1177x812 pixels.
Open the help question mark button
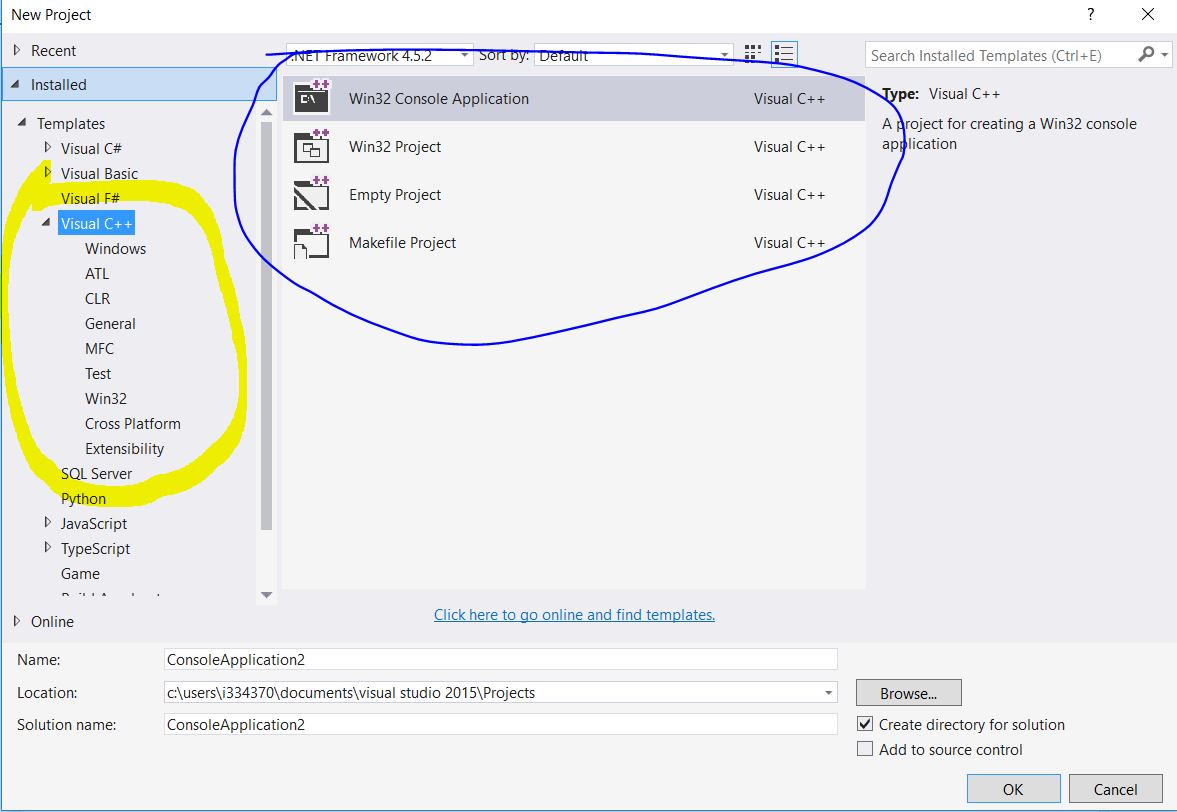click(x=1089, y=15)
